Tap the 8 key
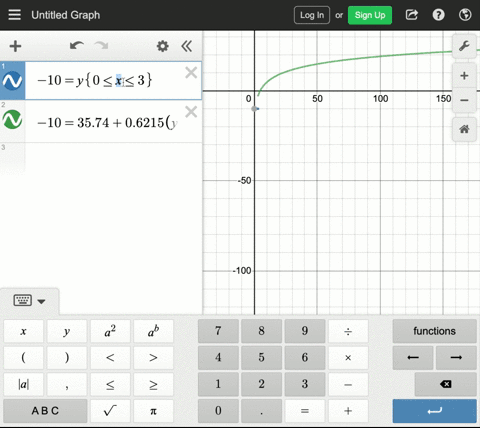The width and height of the screenshot is (480, 428). (x=261, y=331)
